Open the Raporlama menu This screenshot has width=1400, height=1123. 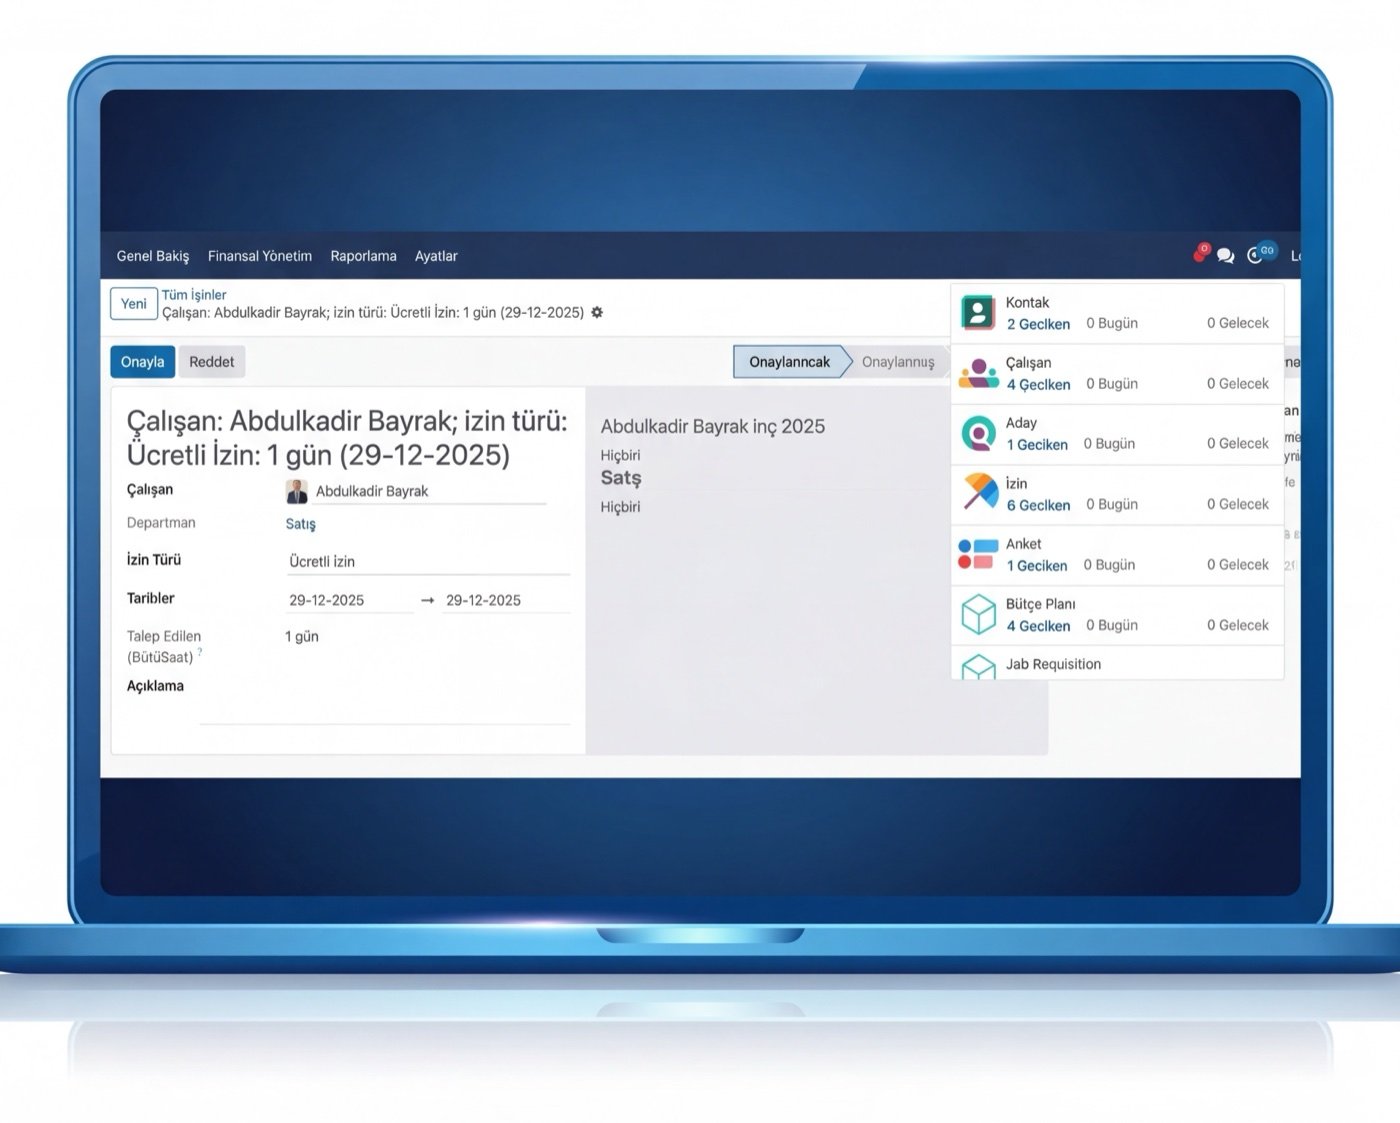coord(363,256)
